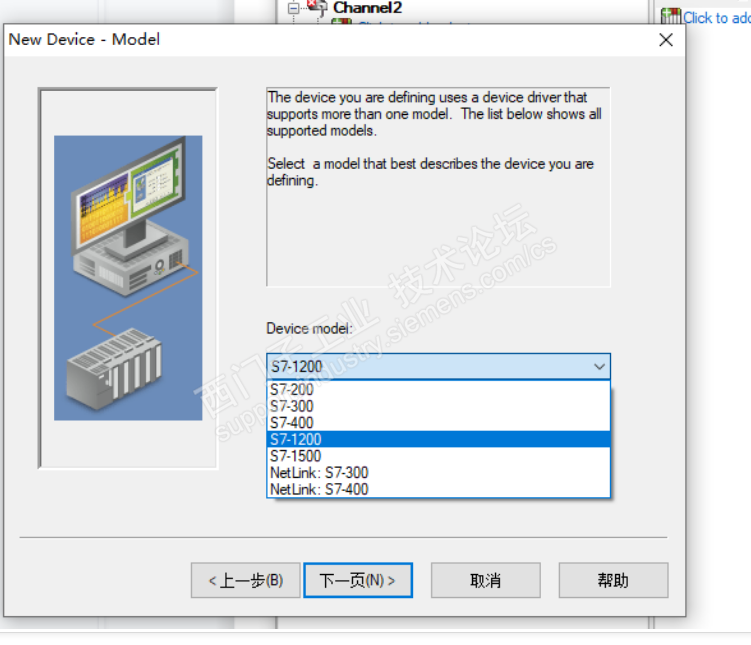
Task: Continue with 下一页(N) button
Action: click(x=358, y=580)
